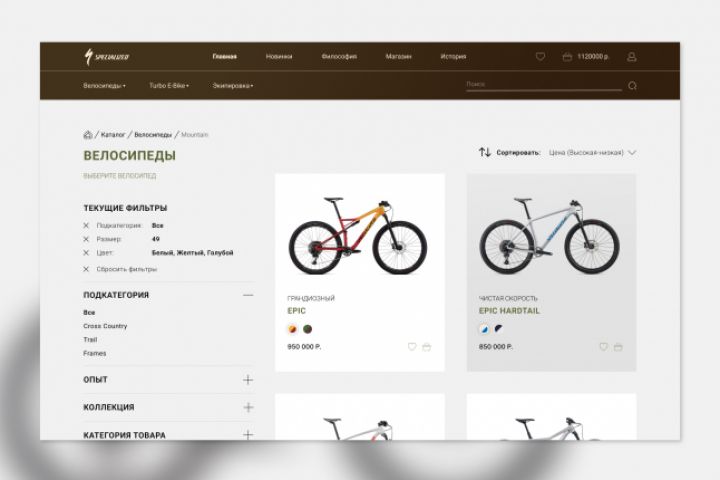This screenshot has height=480, width=720.
Task: Open the sort dropdown Цена (Высокая-низкая)
Action: [592, 152]
